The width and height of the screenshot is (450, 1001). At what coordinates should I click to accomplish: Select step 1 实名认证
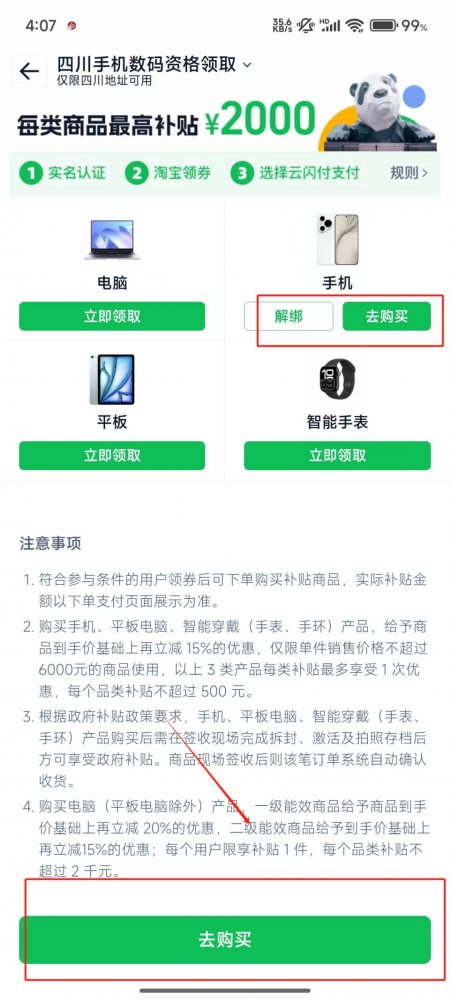[63, 173]
